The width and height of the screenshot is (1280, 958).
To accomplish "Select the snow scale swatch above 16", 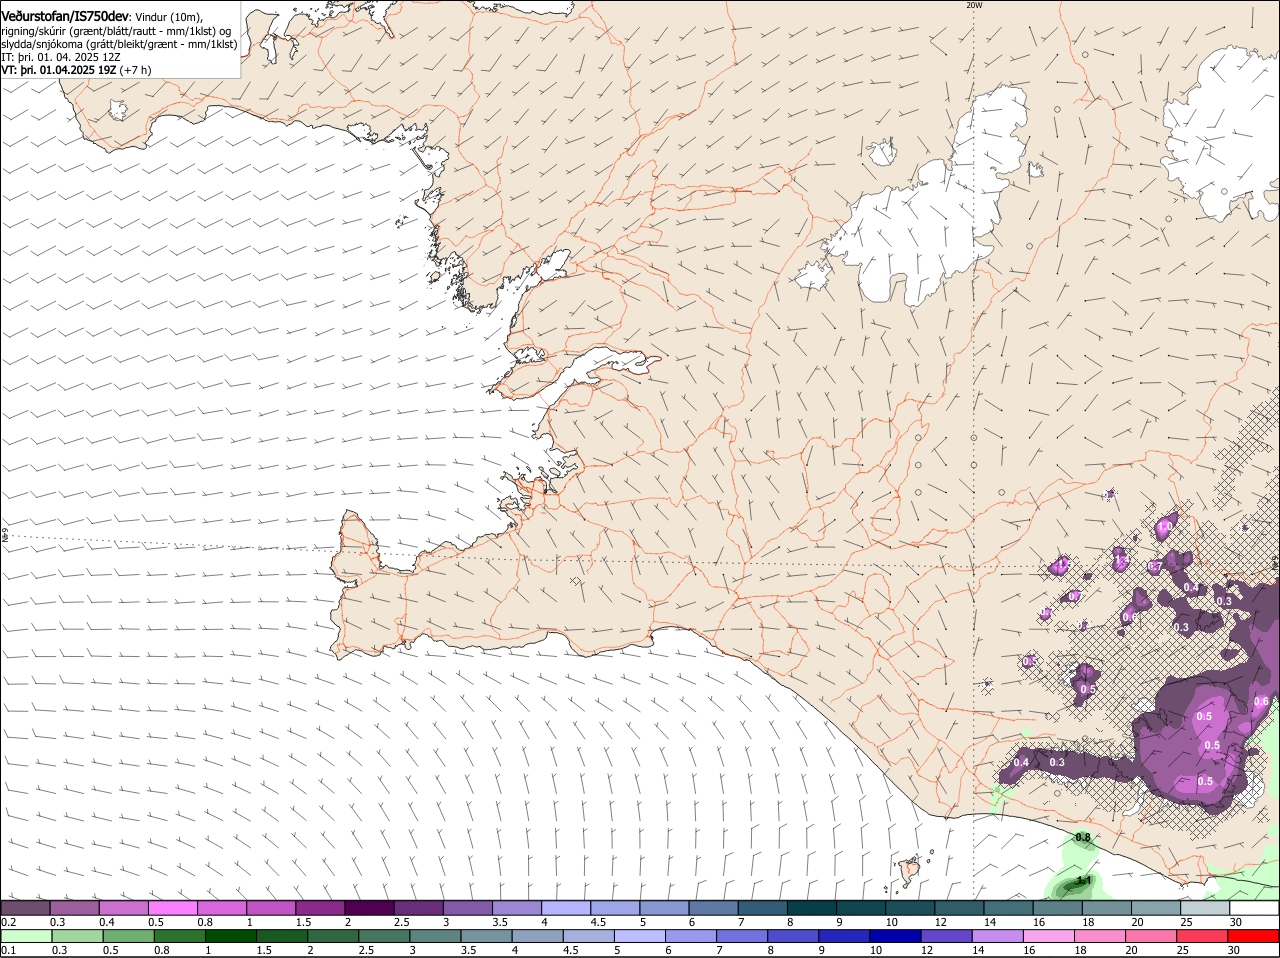I will 1055,908.
